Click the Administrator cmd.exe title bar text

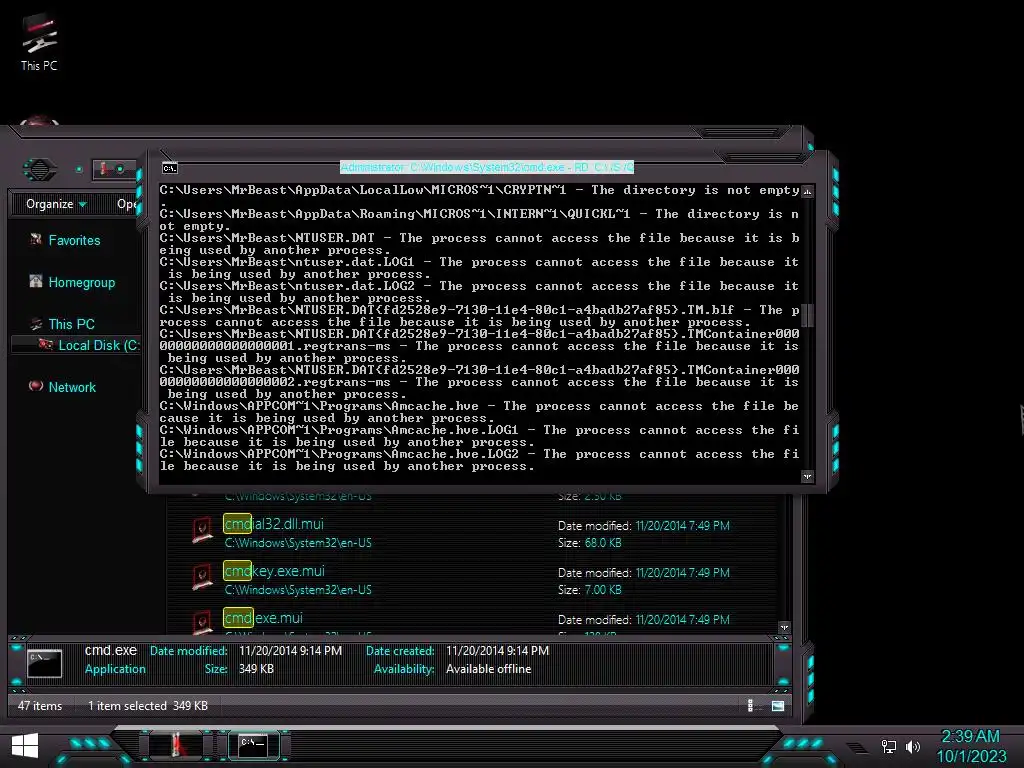[487, 168]
